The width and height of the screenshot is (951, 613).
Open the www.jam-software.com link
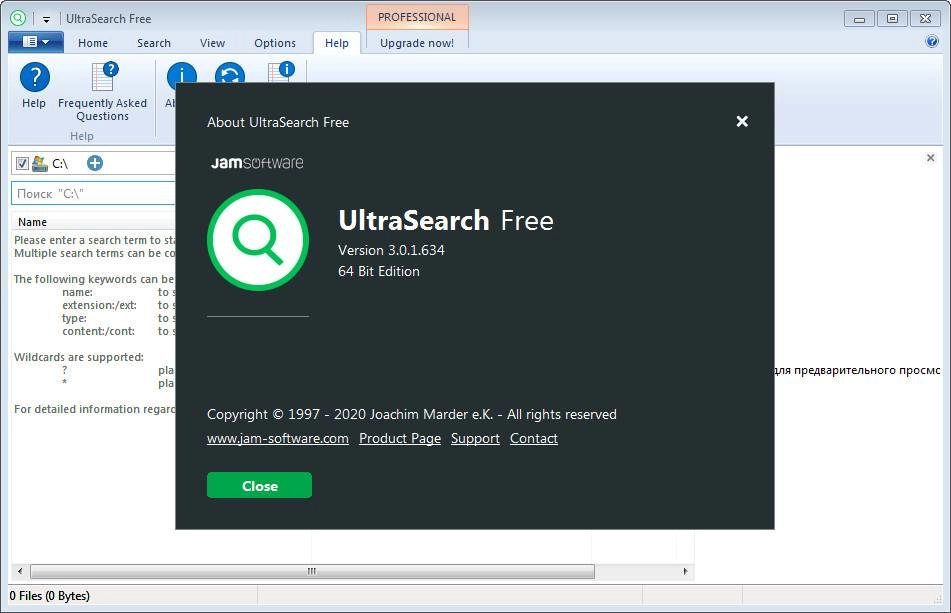coord(278,438)
